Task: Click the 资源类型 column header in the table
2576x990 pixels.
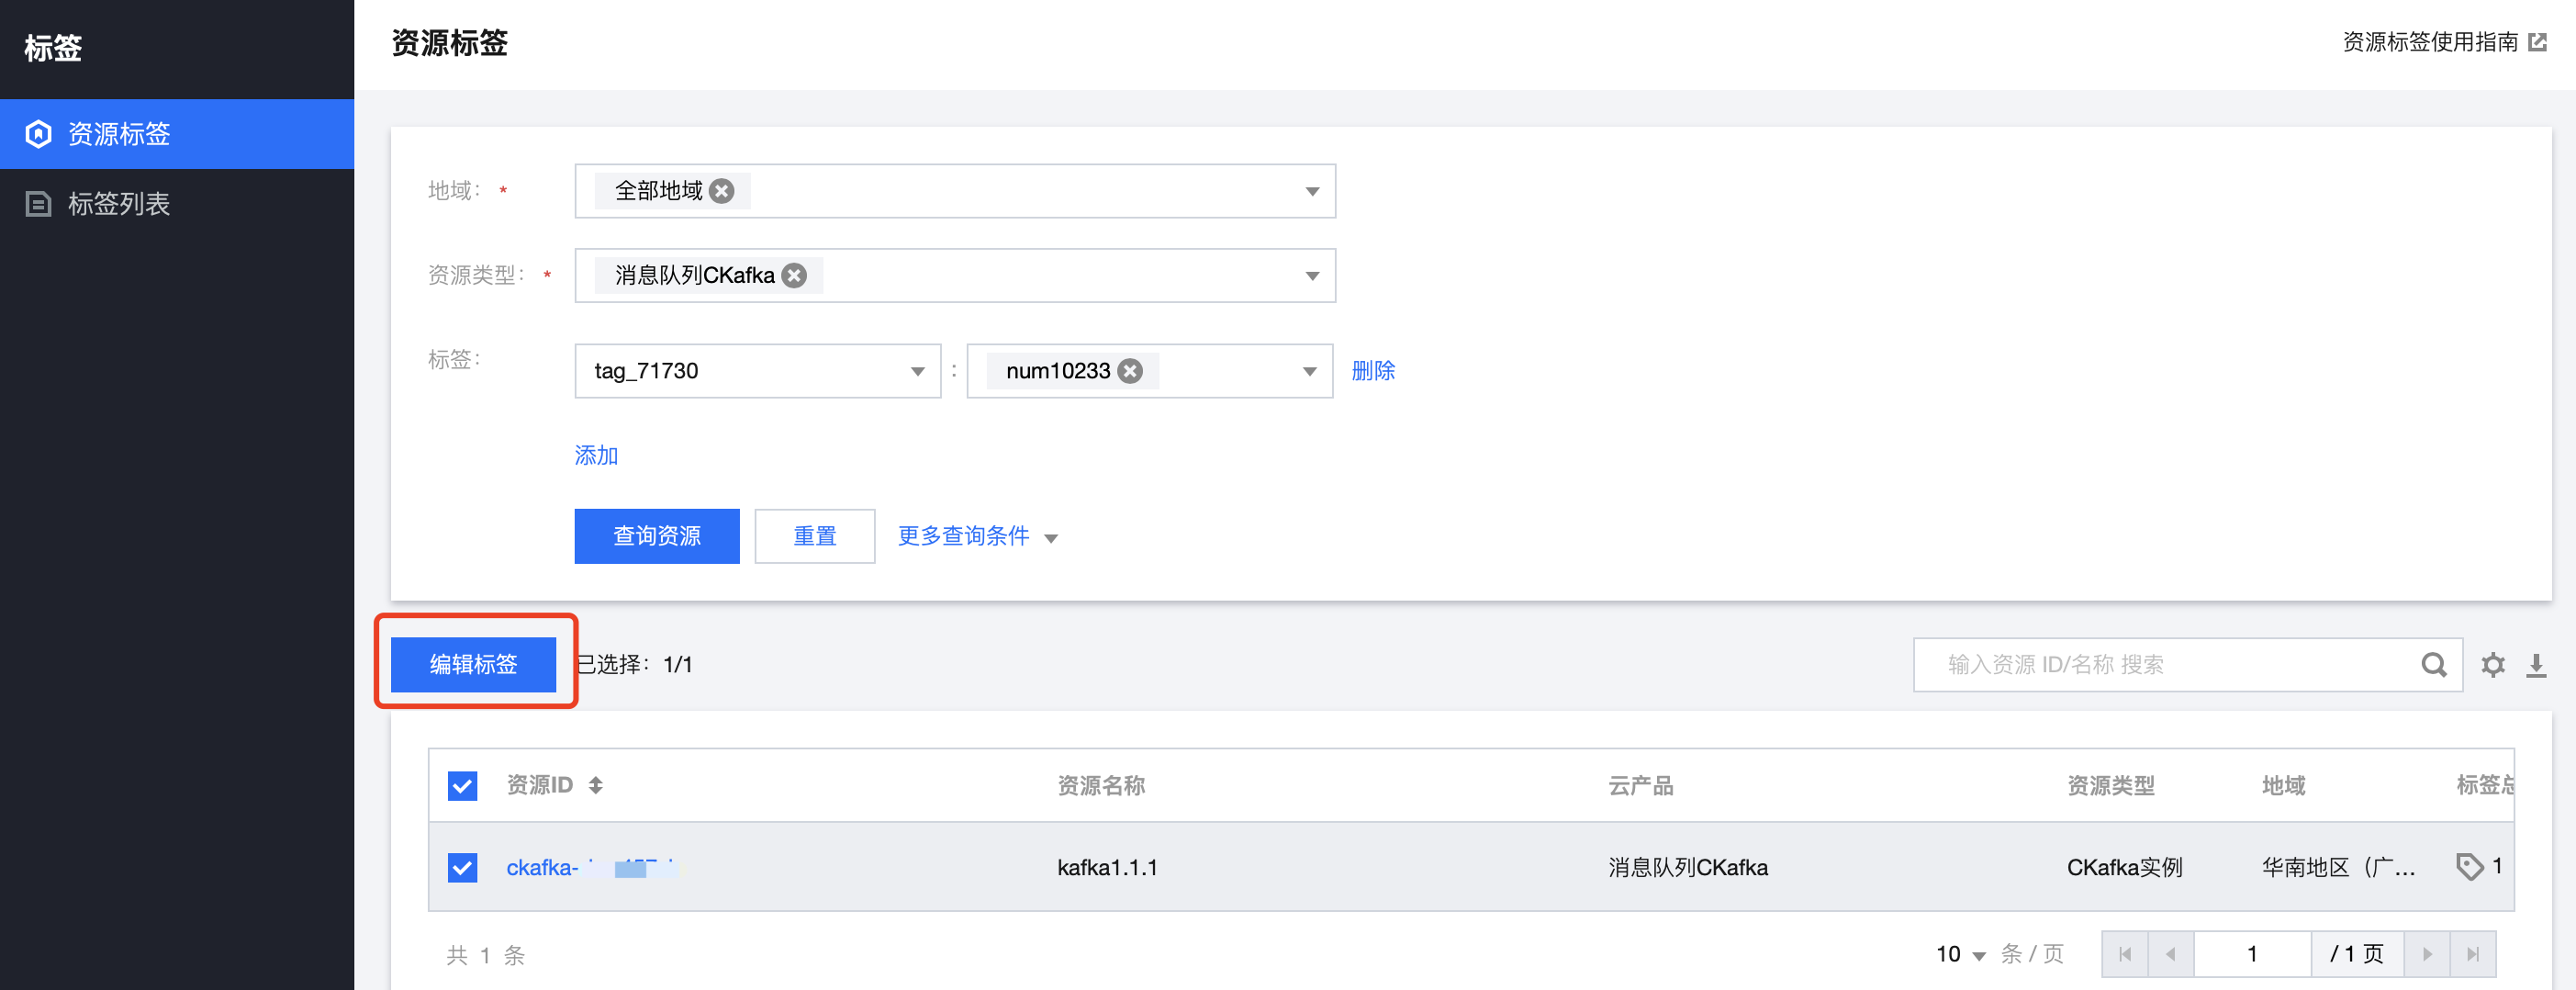Action: pos(2111,785)
